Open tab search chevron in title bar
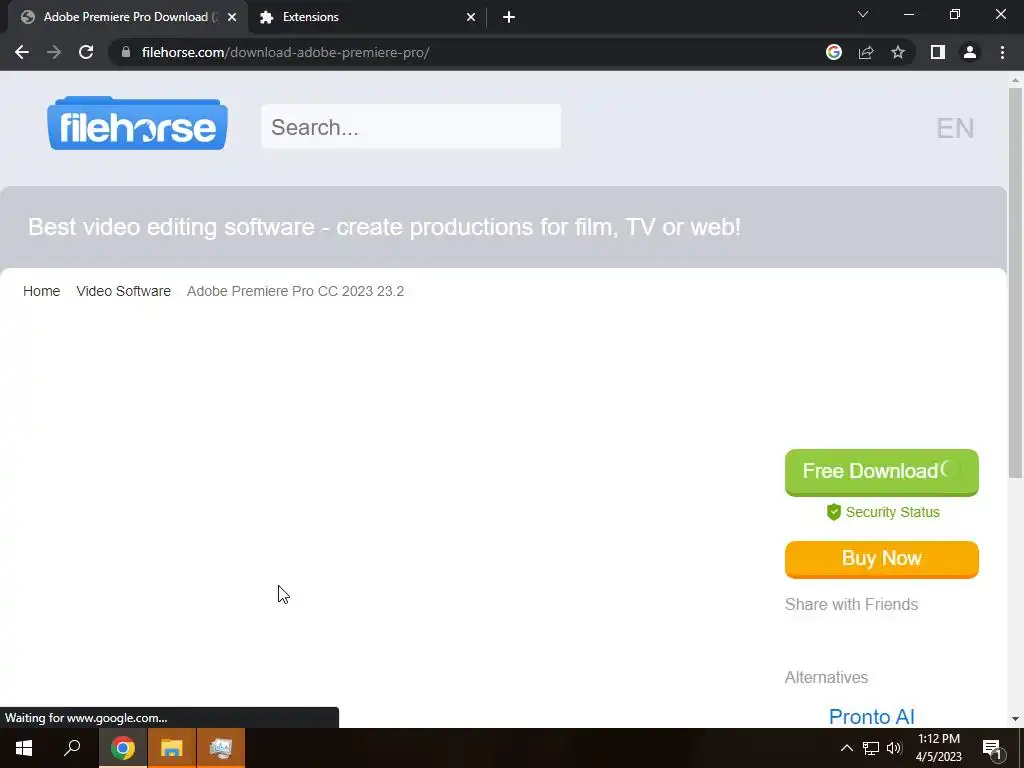Viewport: 1024px width, 768px height. coord(863,14)
